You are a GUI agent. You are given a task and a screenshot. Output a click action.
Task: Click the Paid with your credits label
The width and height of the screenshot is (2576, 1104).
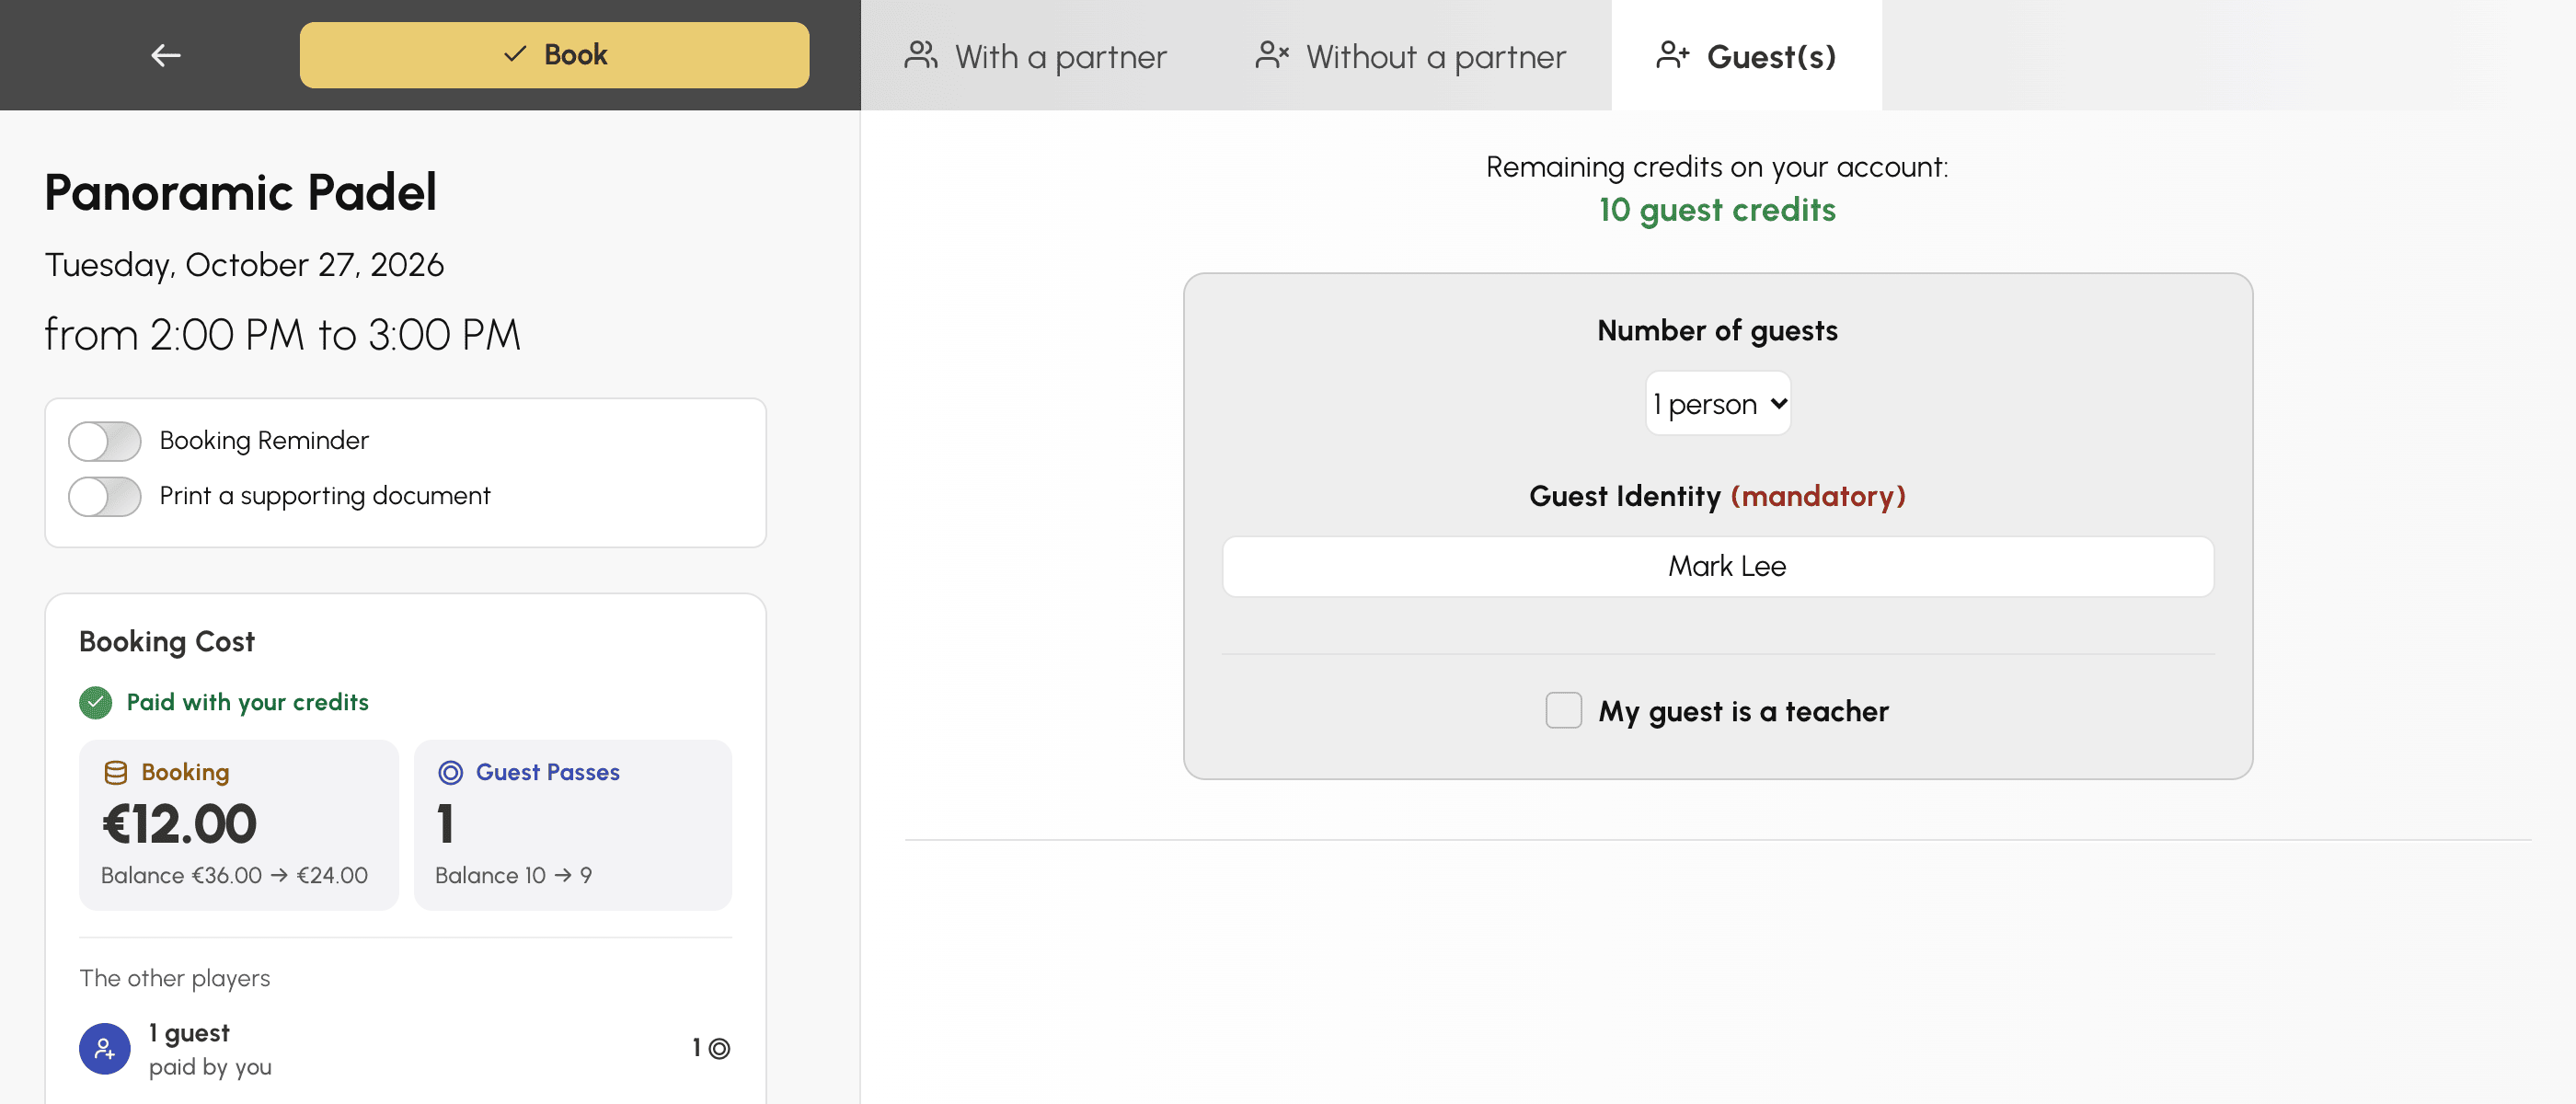pos(247,702)
